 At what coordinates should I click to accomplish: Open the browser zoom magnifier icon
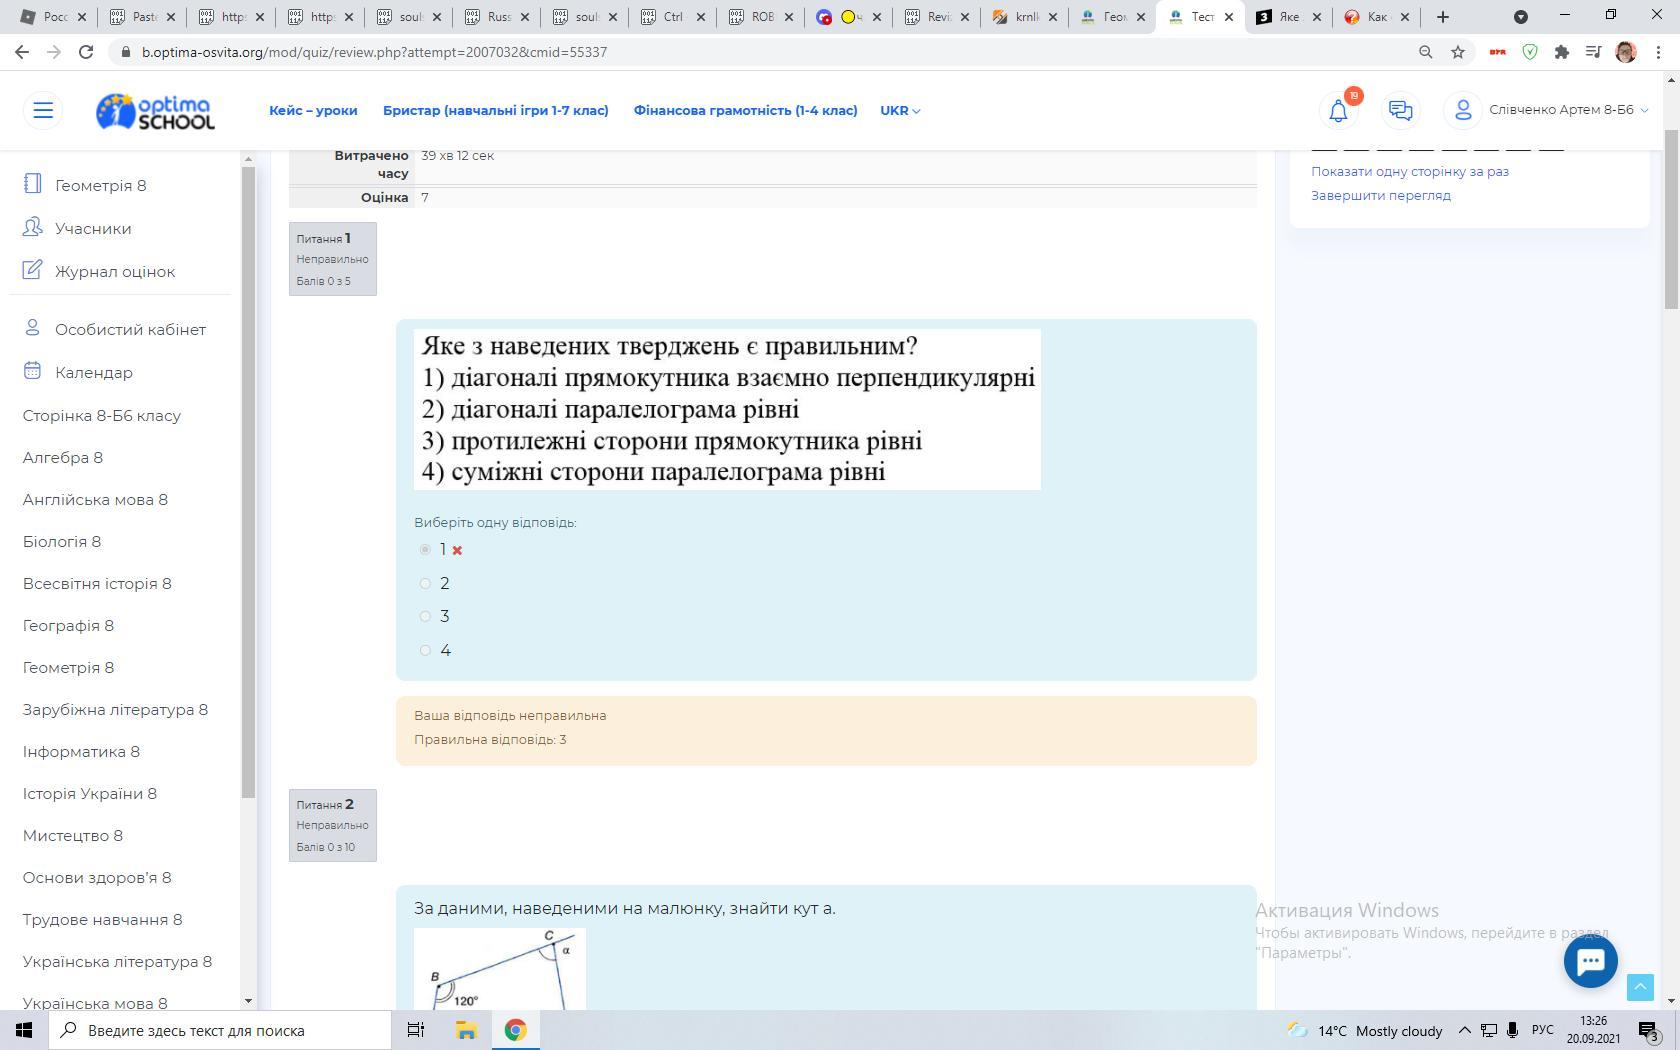point(1426,52)
